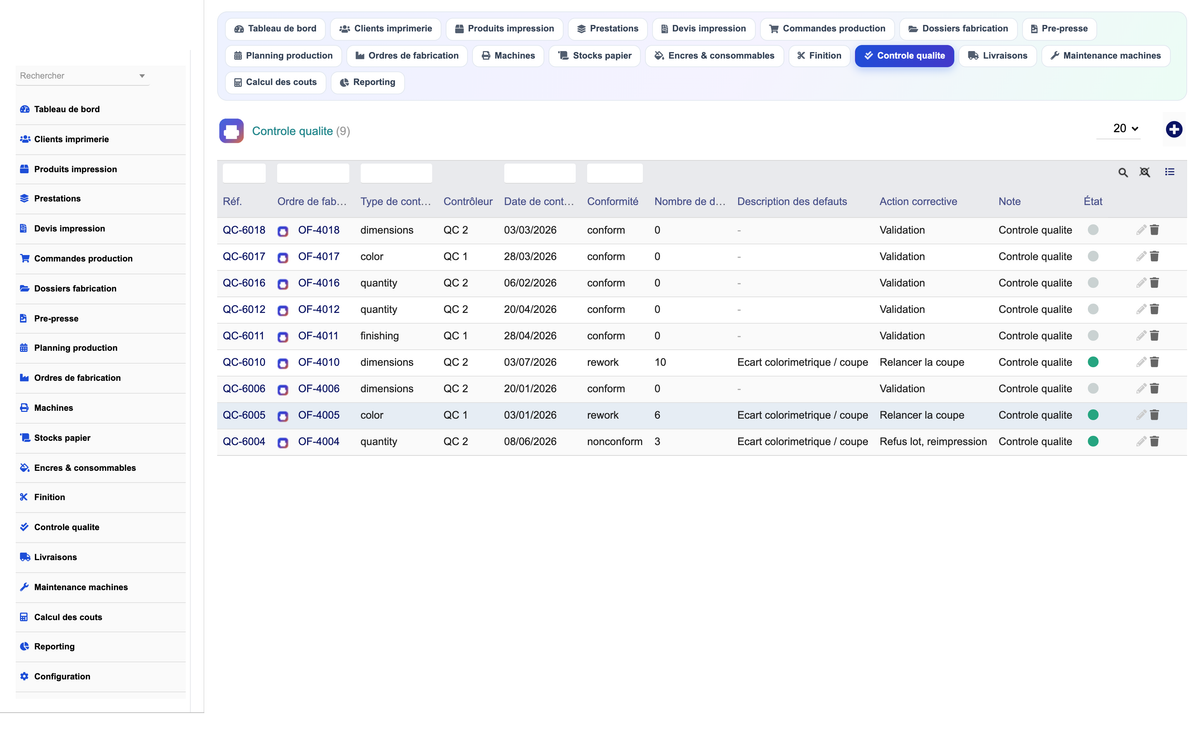The height and width of the screenshot is (743, 1200).
Task: Click the edit pencil for QC-6011
Action: pos(1141,336)
